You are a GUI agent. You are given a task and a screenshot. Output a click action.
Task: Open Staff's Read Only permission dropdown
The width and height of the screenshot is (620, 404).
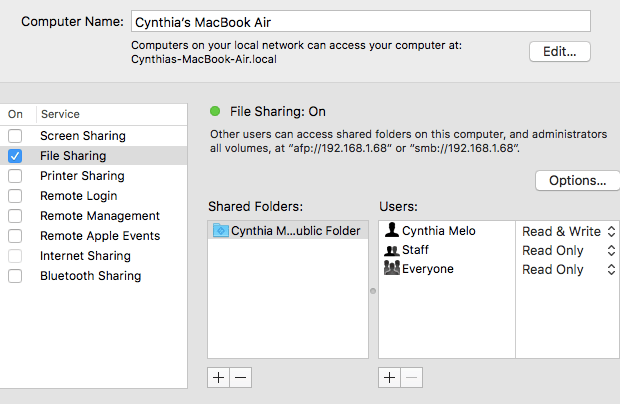(x=568, y=250)
